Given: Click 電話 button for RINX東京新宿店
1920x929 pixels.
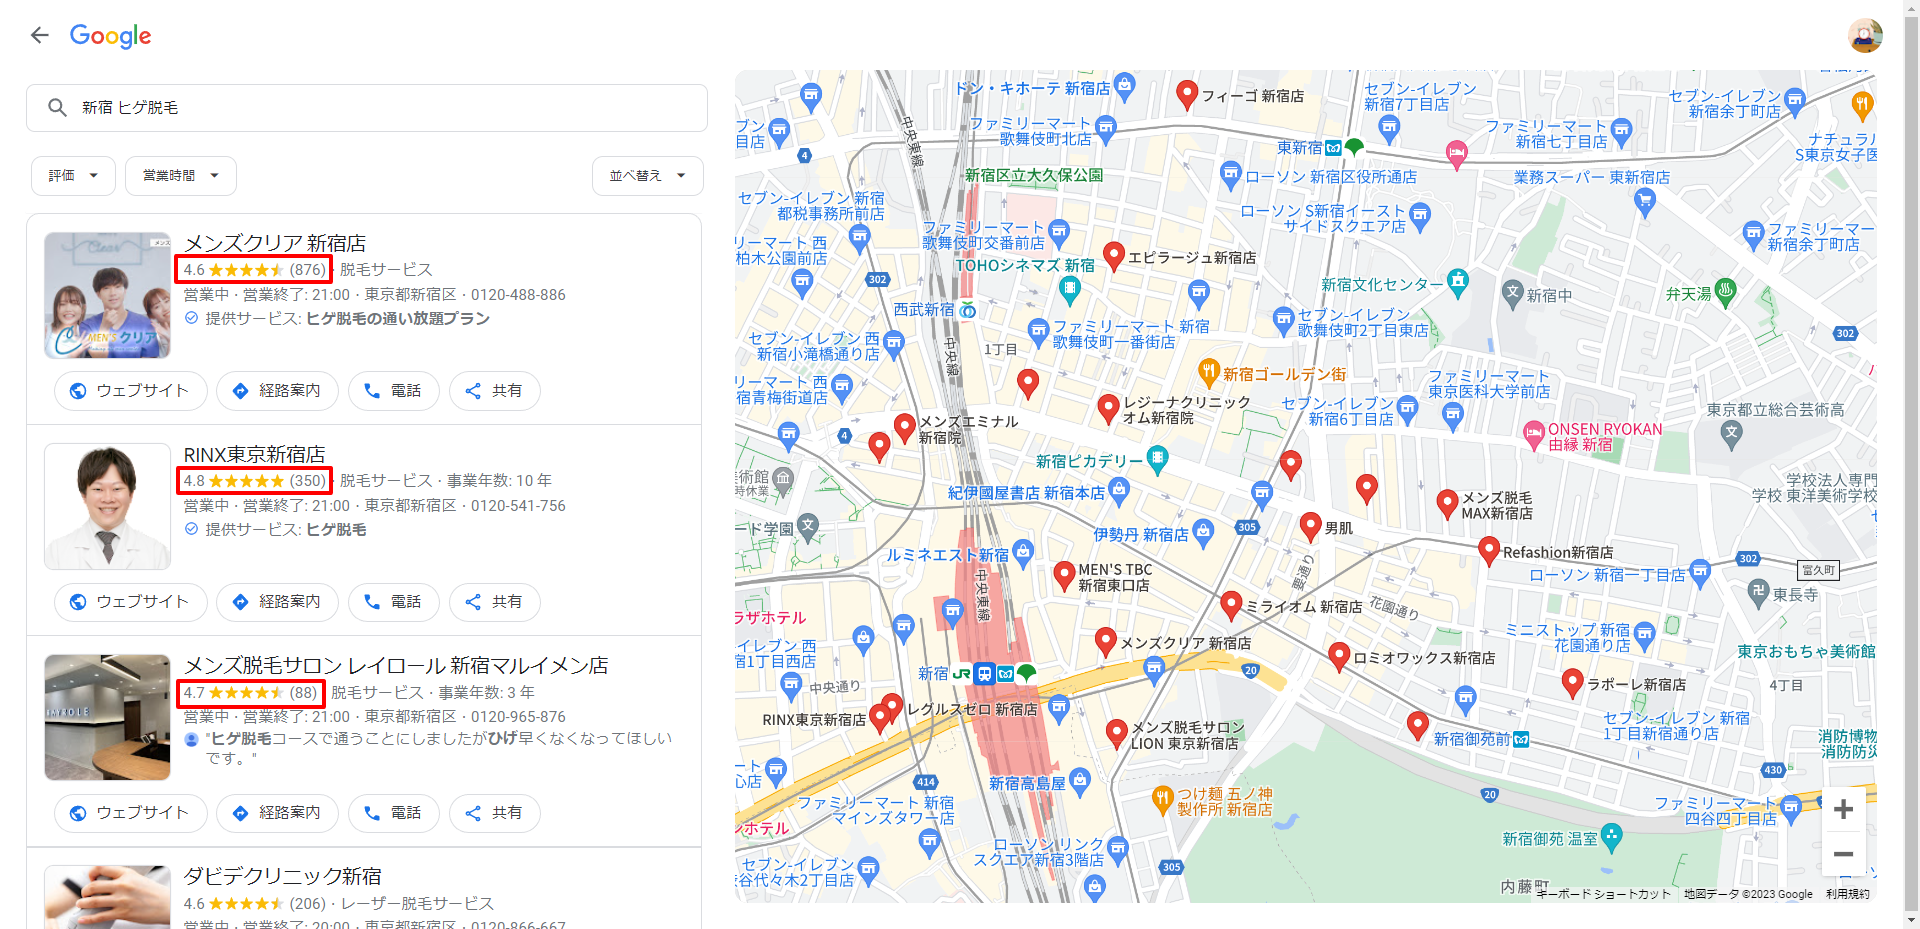Looking at the screenshot, I should tap(393, 601).
